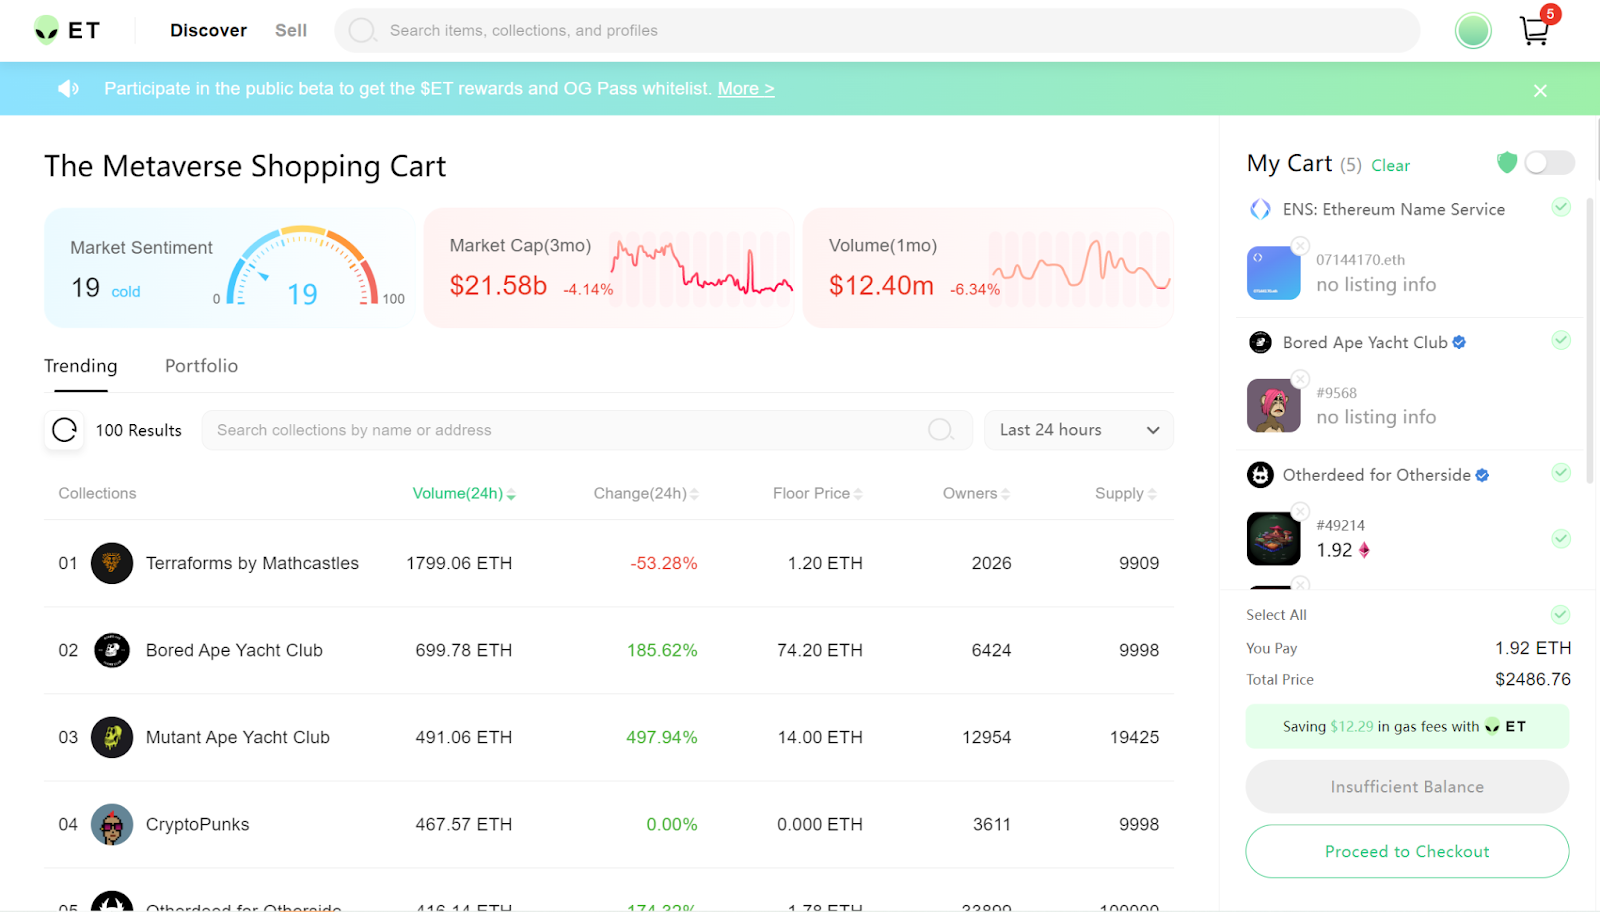Open the Bored Ape #9568 thumbnail
Image resolution: width=1600 pixels, height=912 pixels.
coord(1273,406)
